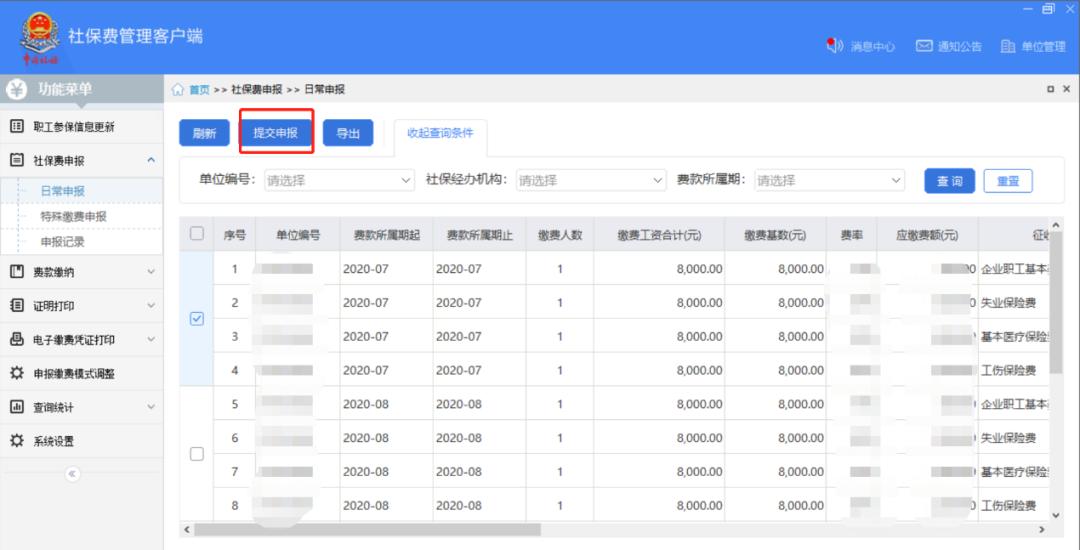
Task: Expand the 费款所属期 dropdown
Action: click(x=829, y=181)
